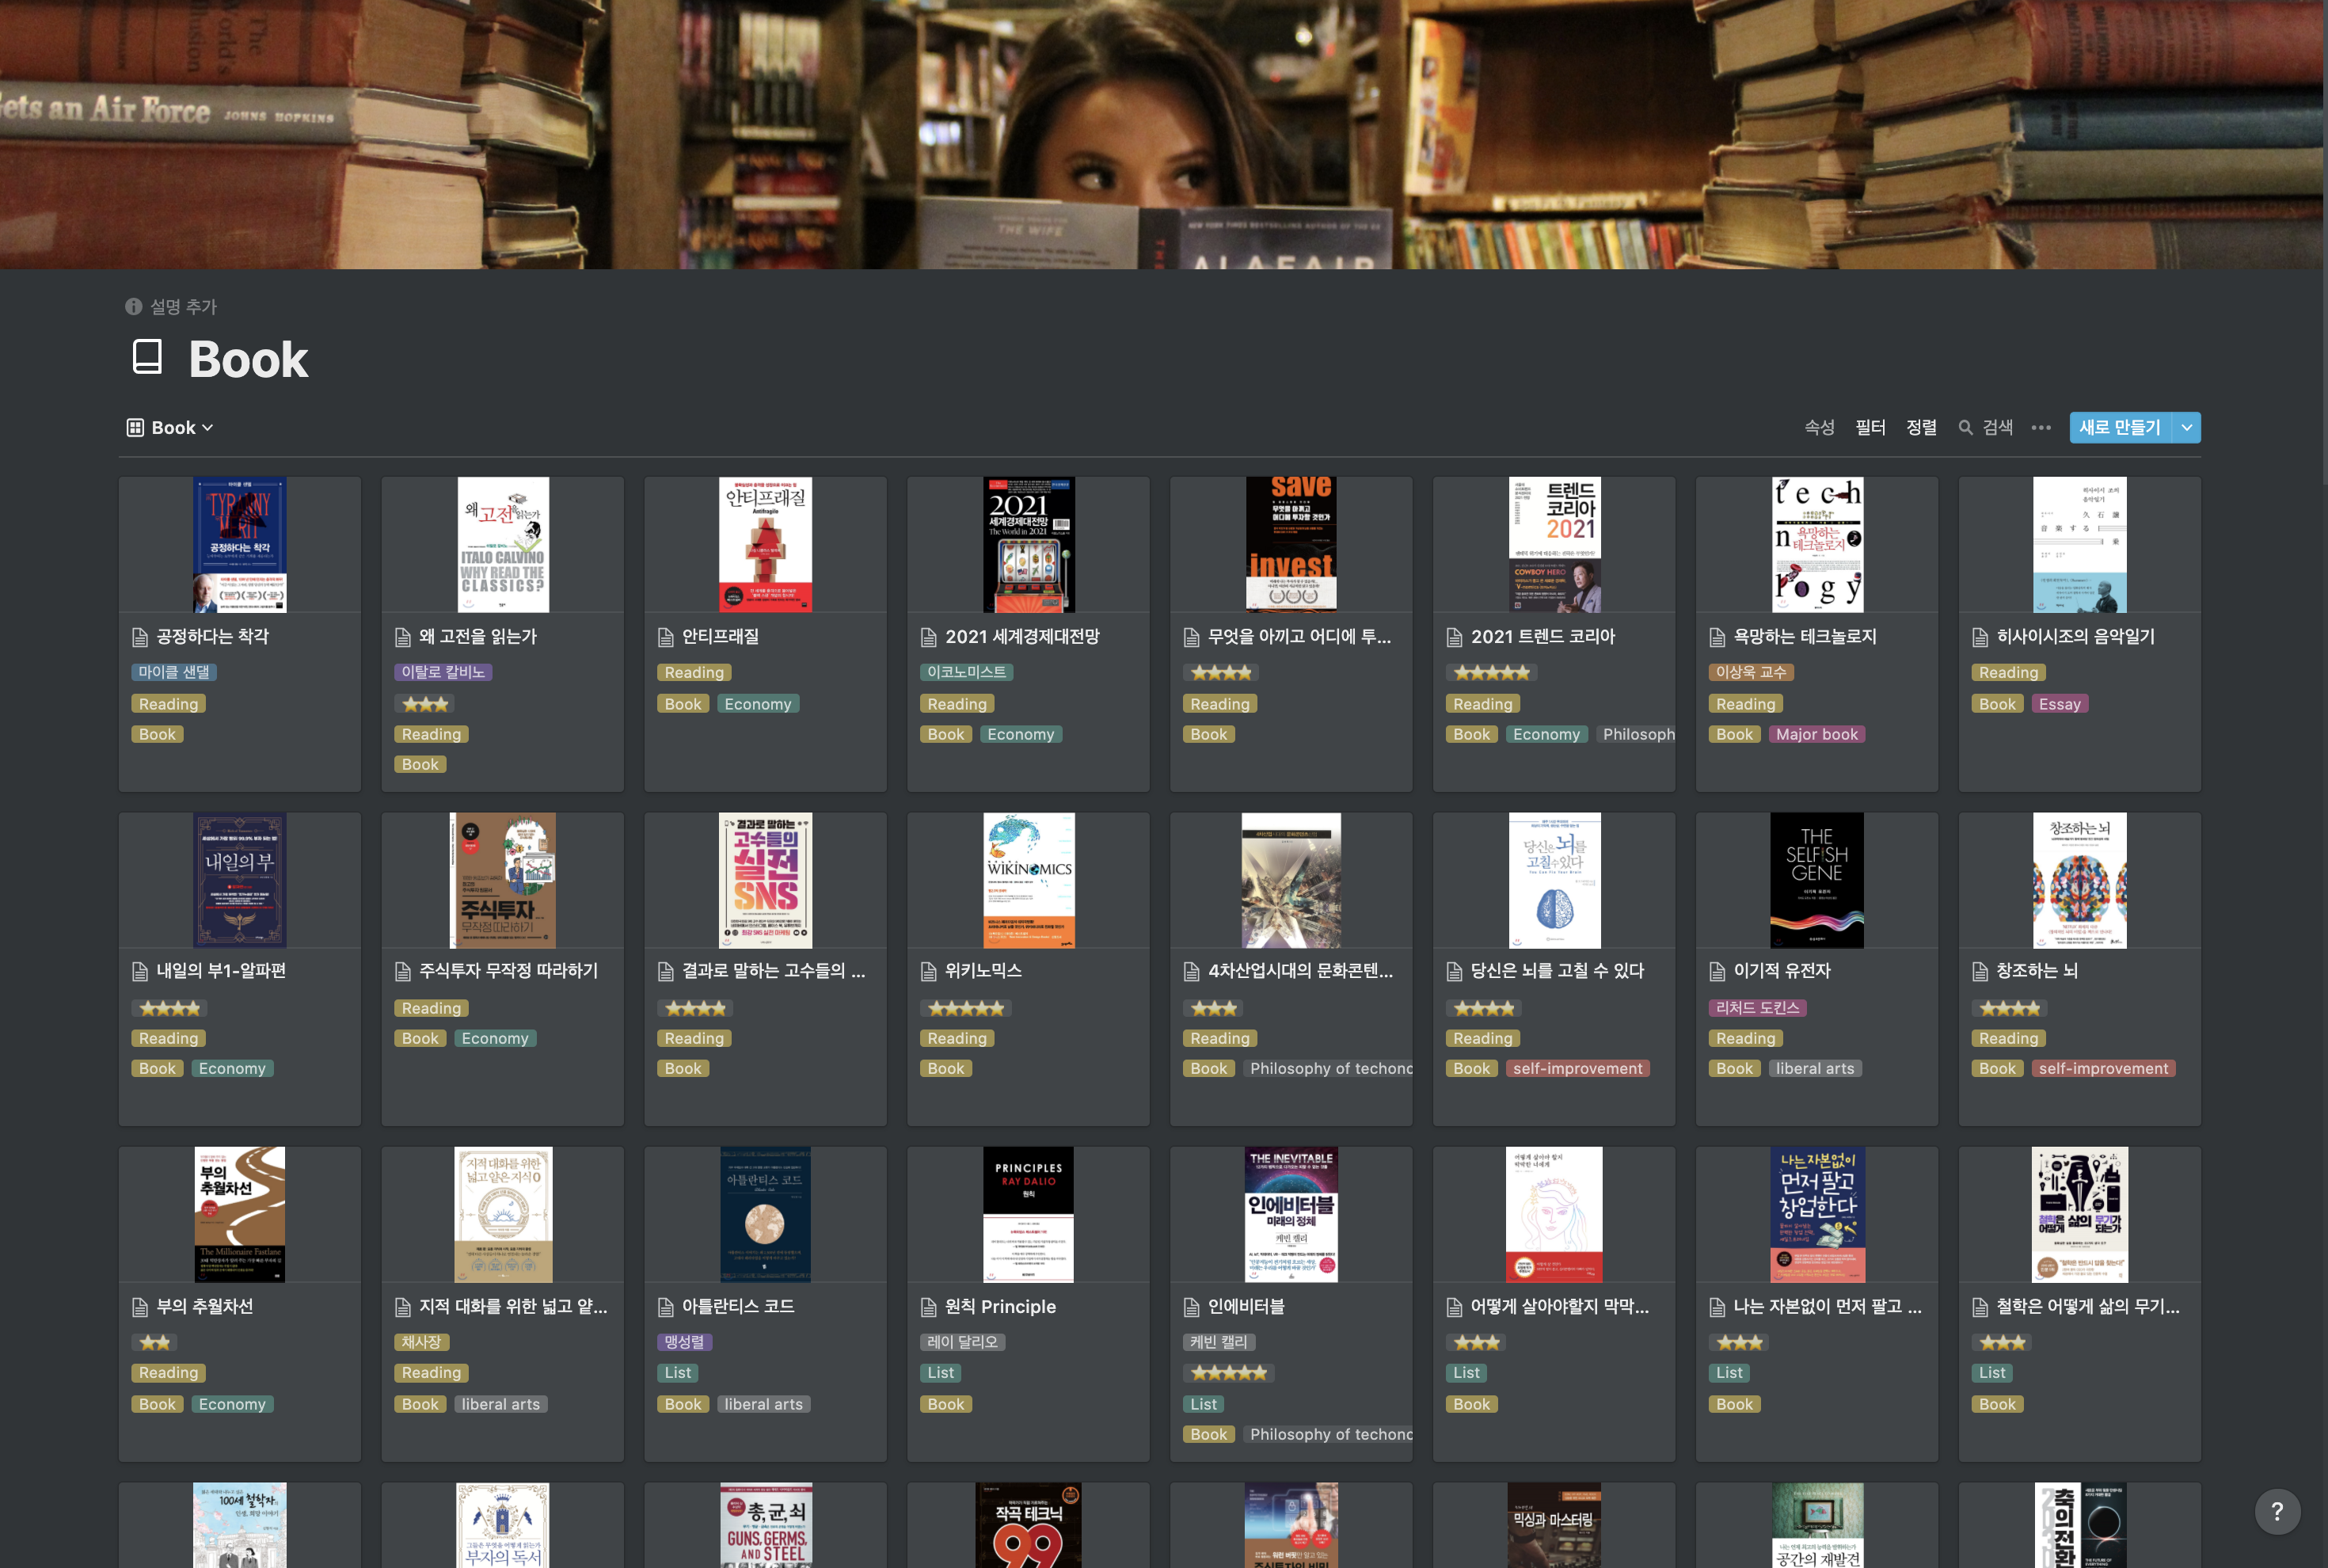Click page icon of 철학은 어떻게 삶의 무기

tap(1981, 1307)
